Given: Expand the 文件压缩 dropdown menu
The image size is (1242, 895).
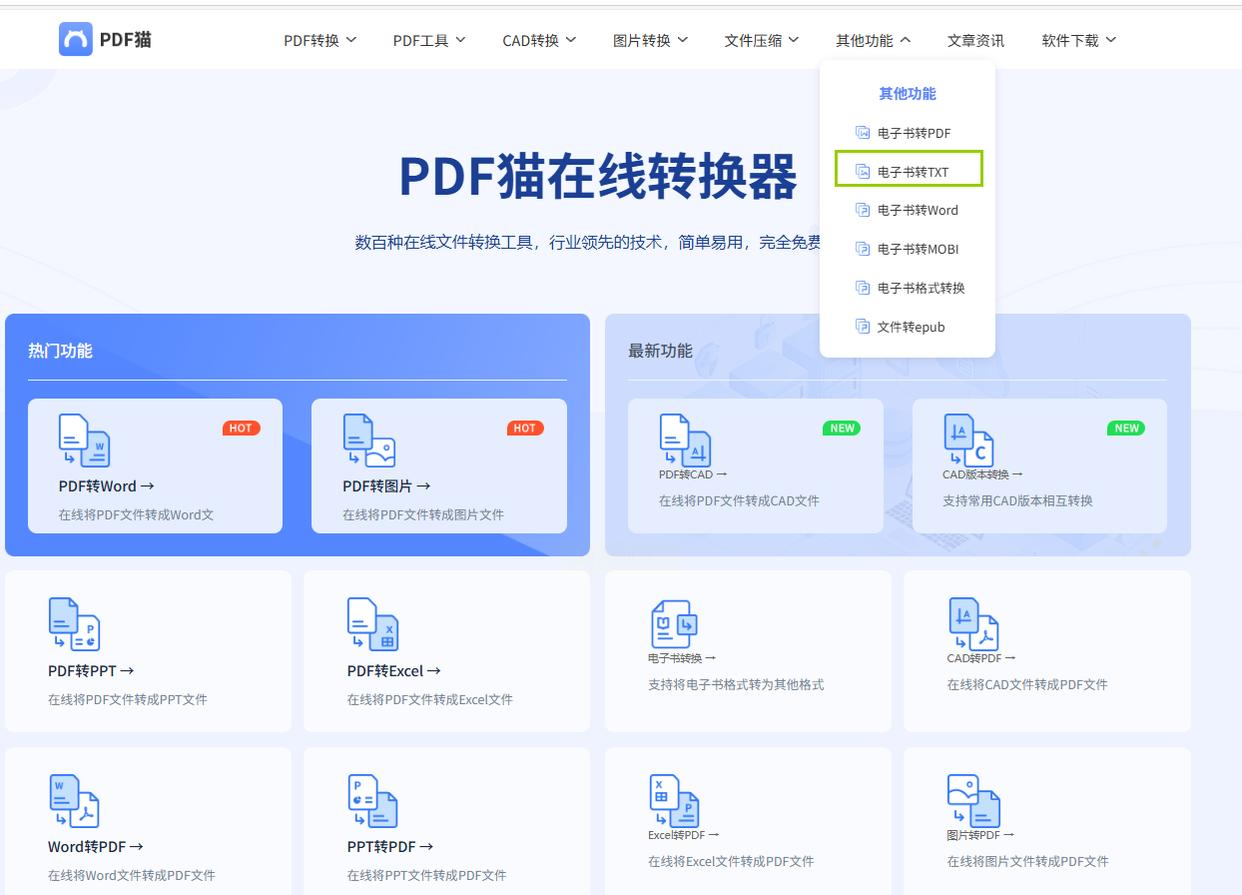Looking at the screenshot, I should click(761, 40).
